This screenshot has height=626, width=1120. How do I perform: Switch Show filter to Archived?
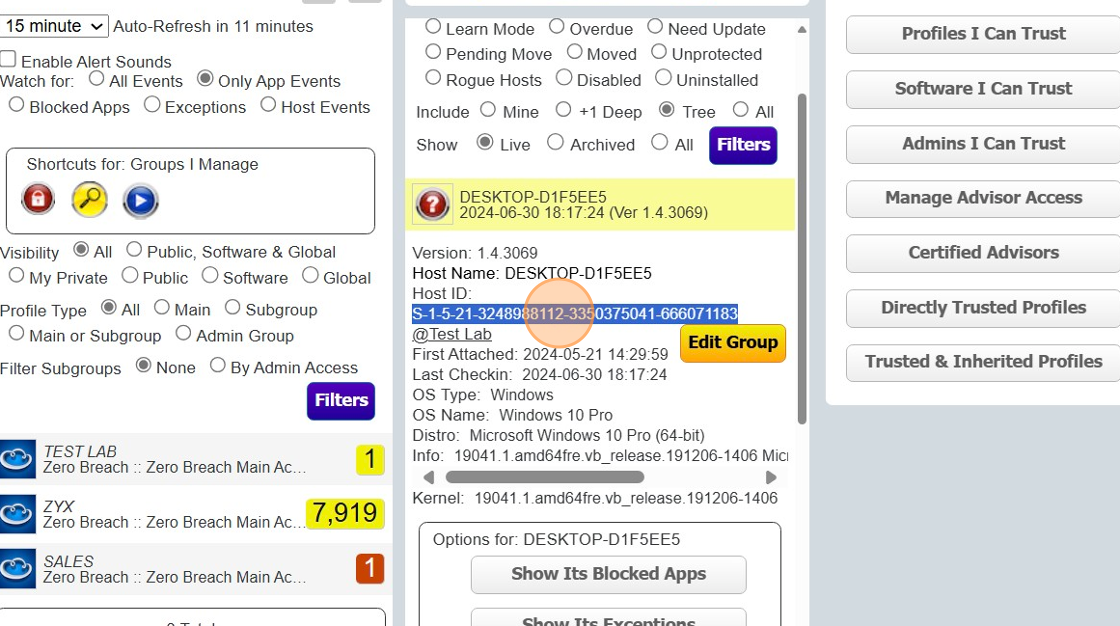click(x=554, y=143)
